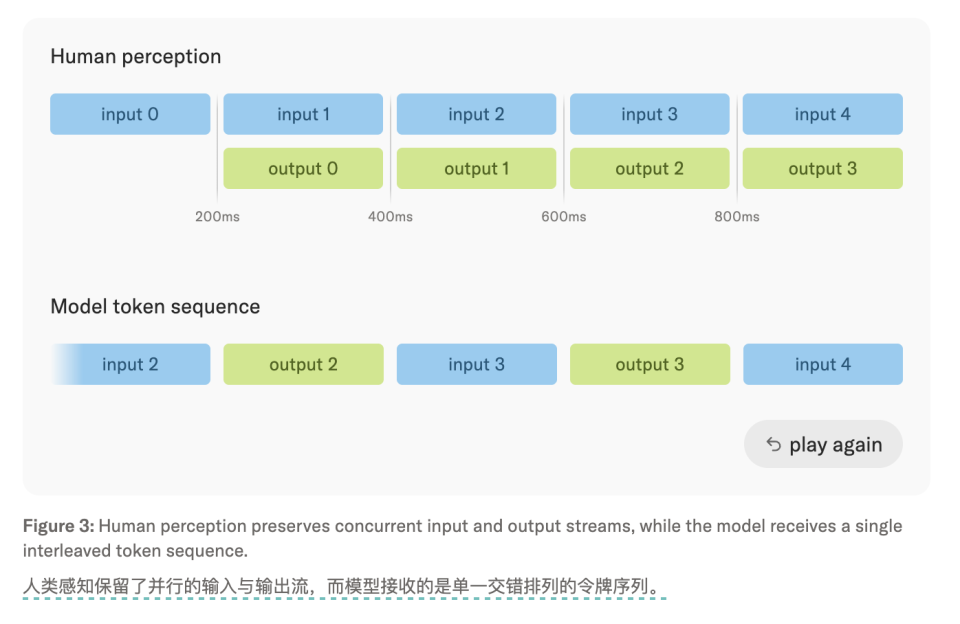This screenshot has width=960, height=624.
Task: Select input 1 in Human perception
Action: [x=303, y=115]
